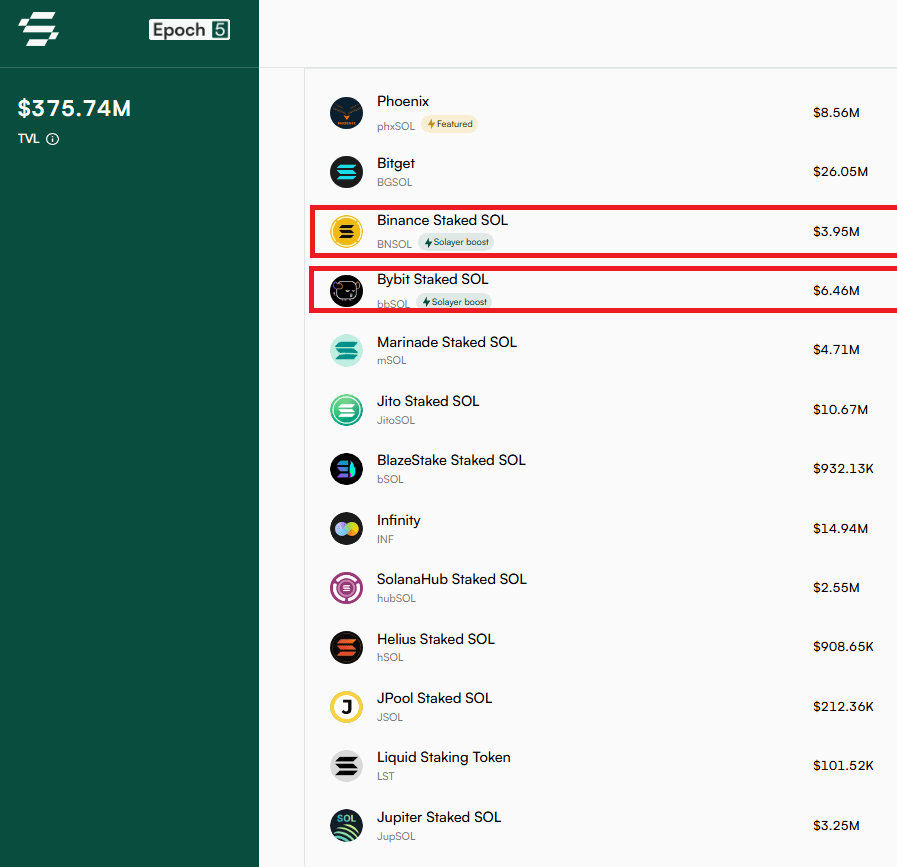Click the Bitget BGSOL token icon
Screen dimensions: 897x867
coord(346,172)
